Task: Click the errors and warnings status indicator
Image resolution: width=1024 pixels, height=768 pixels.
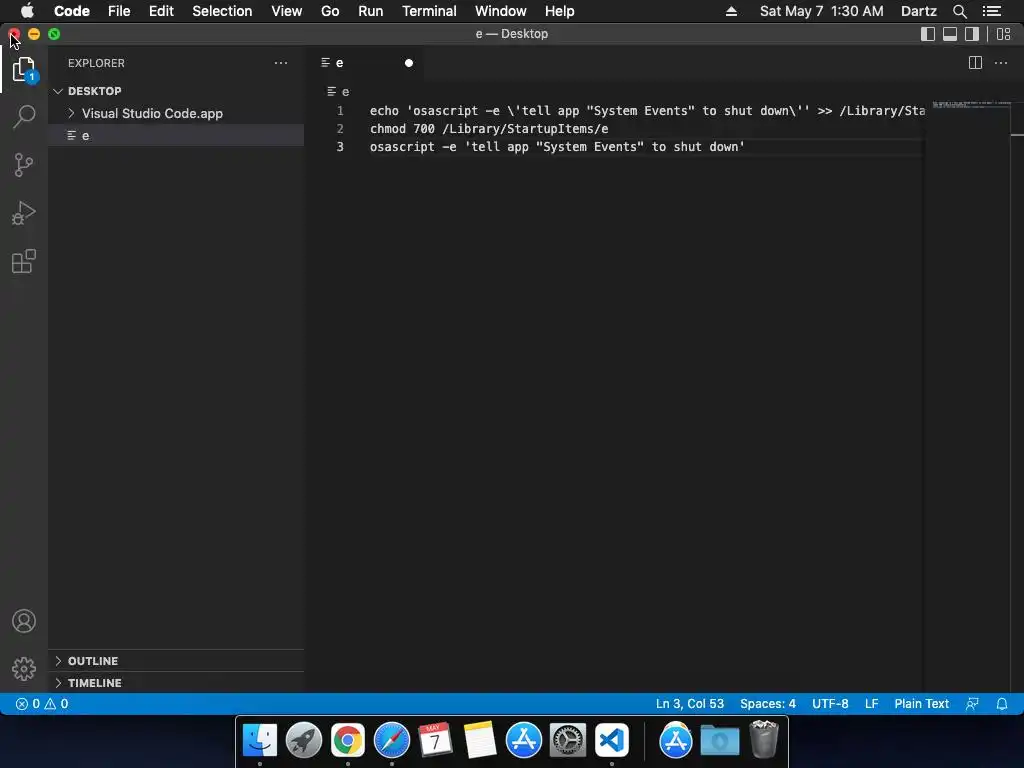Action: pyautogui.click(x=42, y=704)
